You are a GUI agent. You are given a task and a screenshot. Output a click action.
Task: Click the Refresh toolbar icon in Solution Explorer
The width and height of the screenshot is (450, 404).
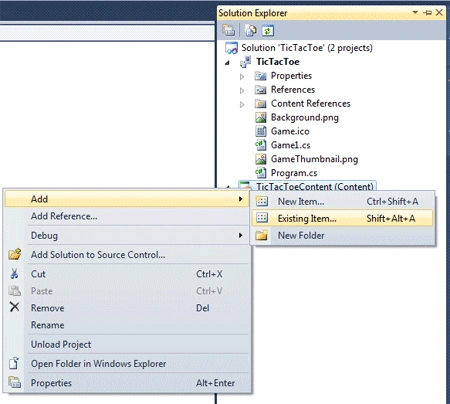268,31
